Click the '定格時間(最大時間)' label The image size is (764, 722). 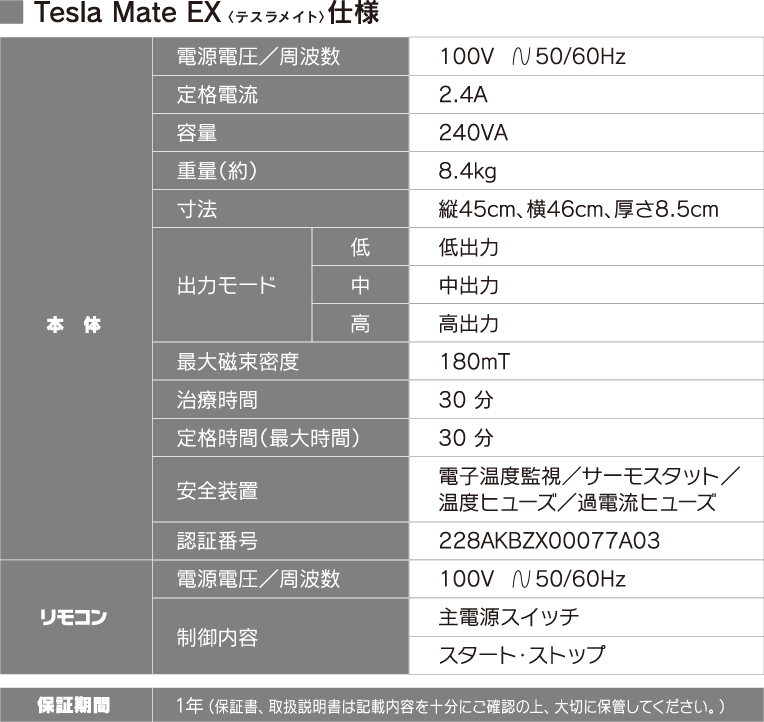(x=268, y=437)
